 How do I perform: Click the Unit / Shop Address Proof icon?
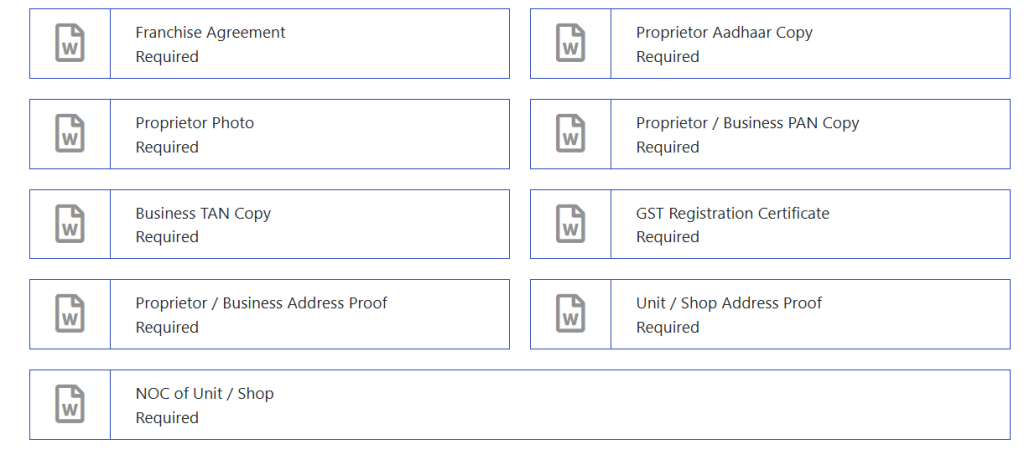pos(570,314)
